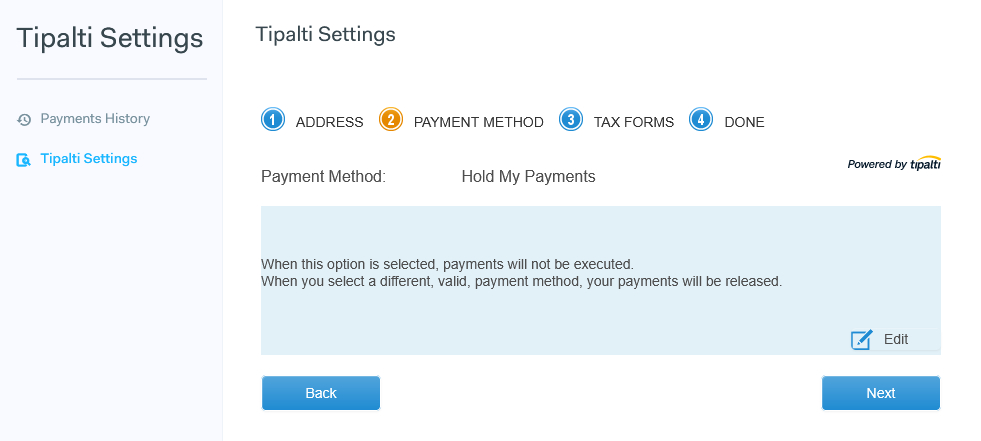Jump to the TAX FORMS step label
Screen dimensions: 981x441
634,122
